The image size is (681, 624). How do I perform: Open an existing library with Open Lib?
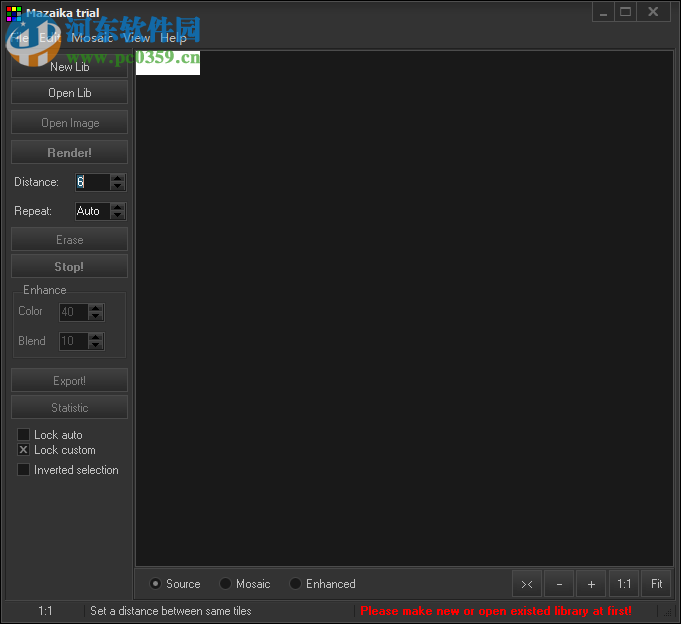[x=69, y=92]
